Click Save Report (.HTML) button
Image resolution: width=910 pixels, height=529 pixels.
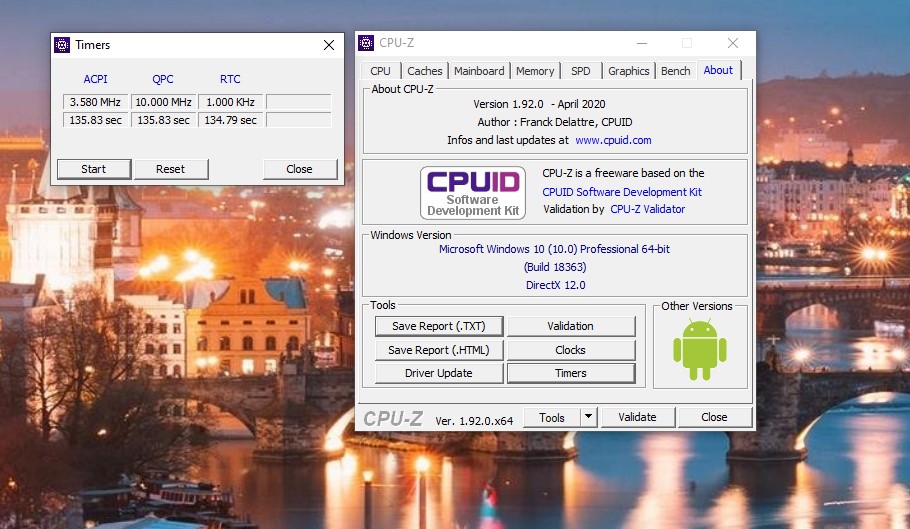(x=439, y=350)
